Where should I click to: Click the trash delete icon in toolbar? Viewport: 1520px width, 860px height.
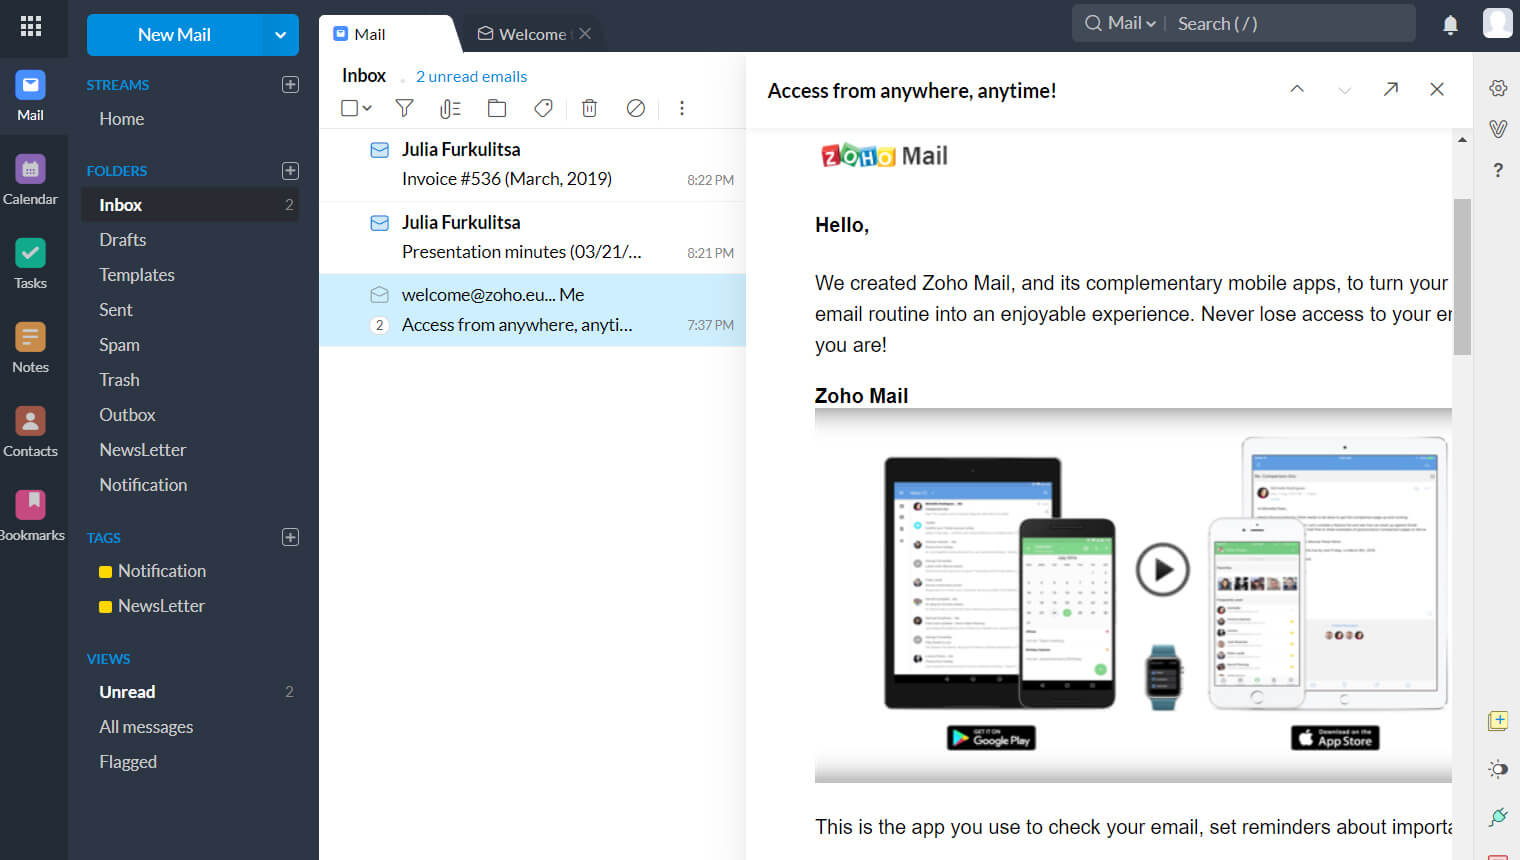[x=590, y=108]
